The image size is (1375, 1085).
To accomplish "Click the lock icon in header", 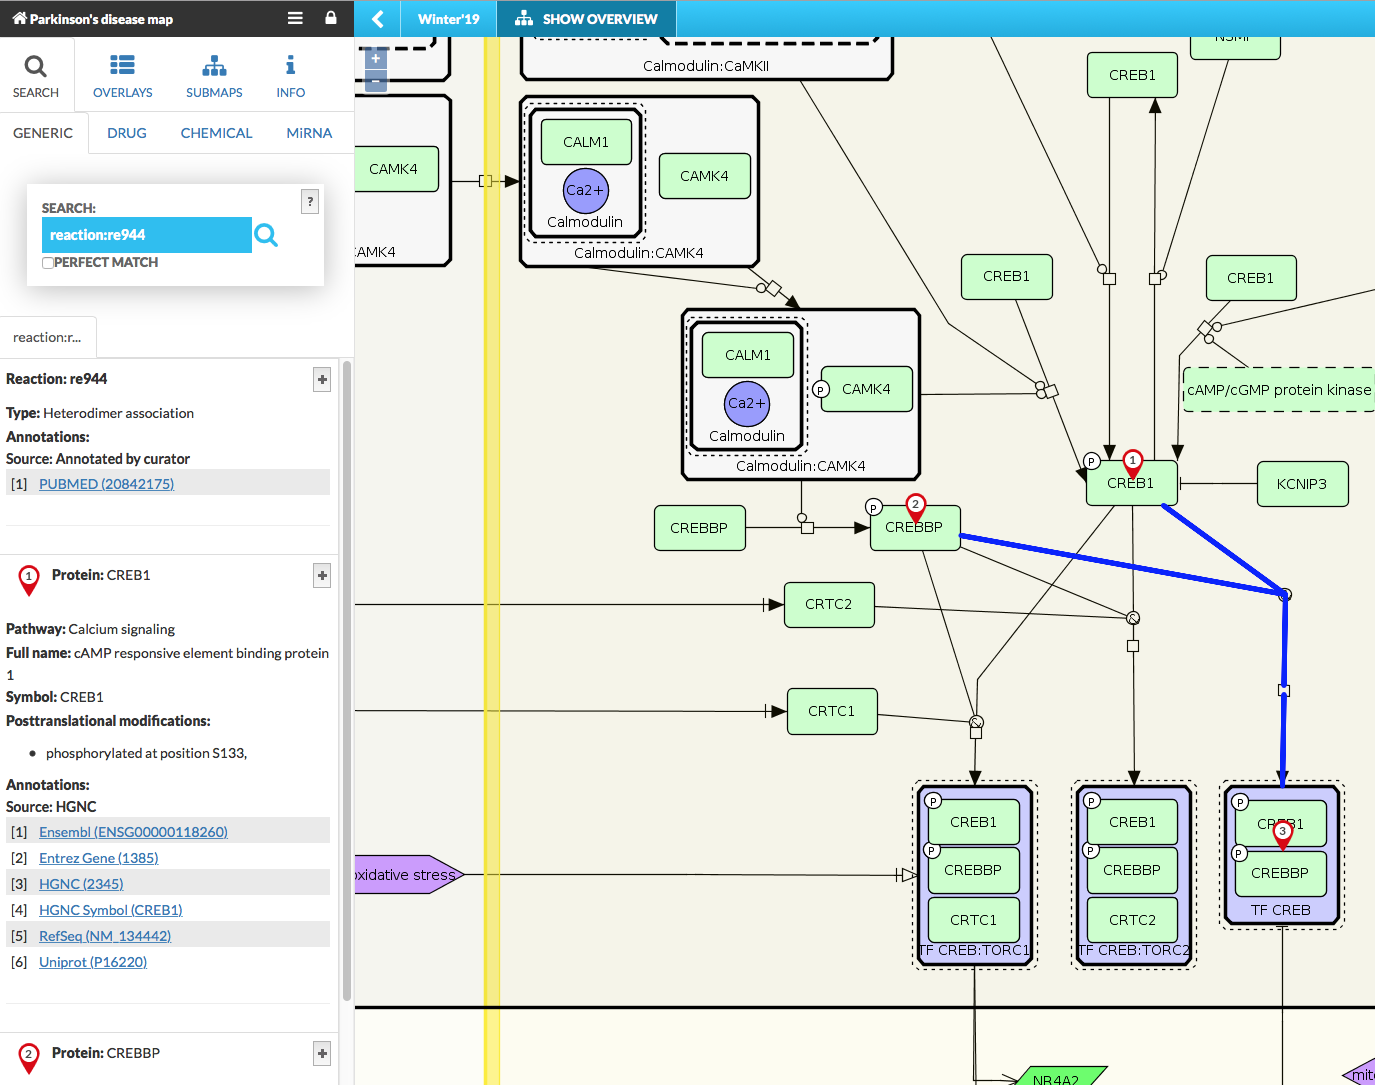I will coord(331,18).
